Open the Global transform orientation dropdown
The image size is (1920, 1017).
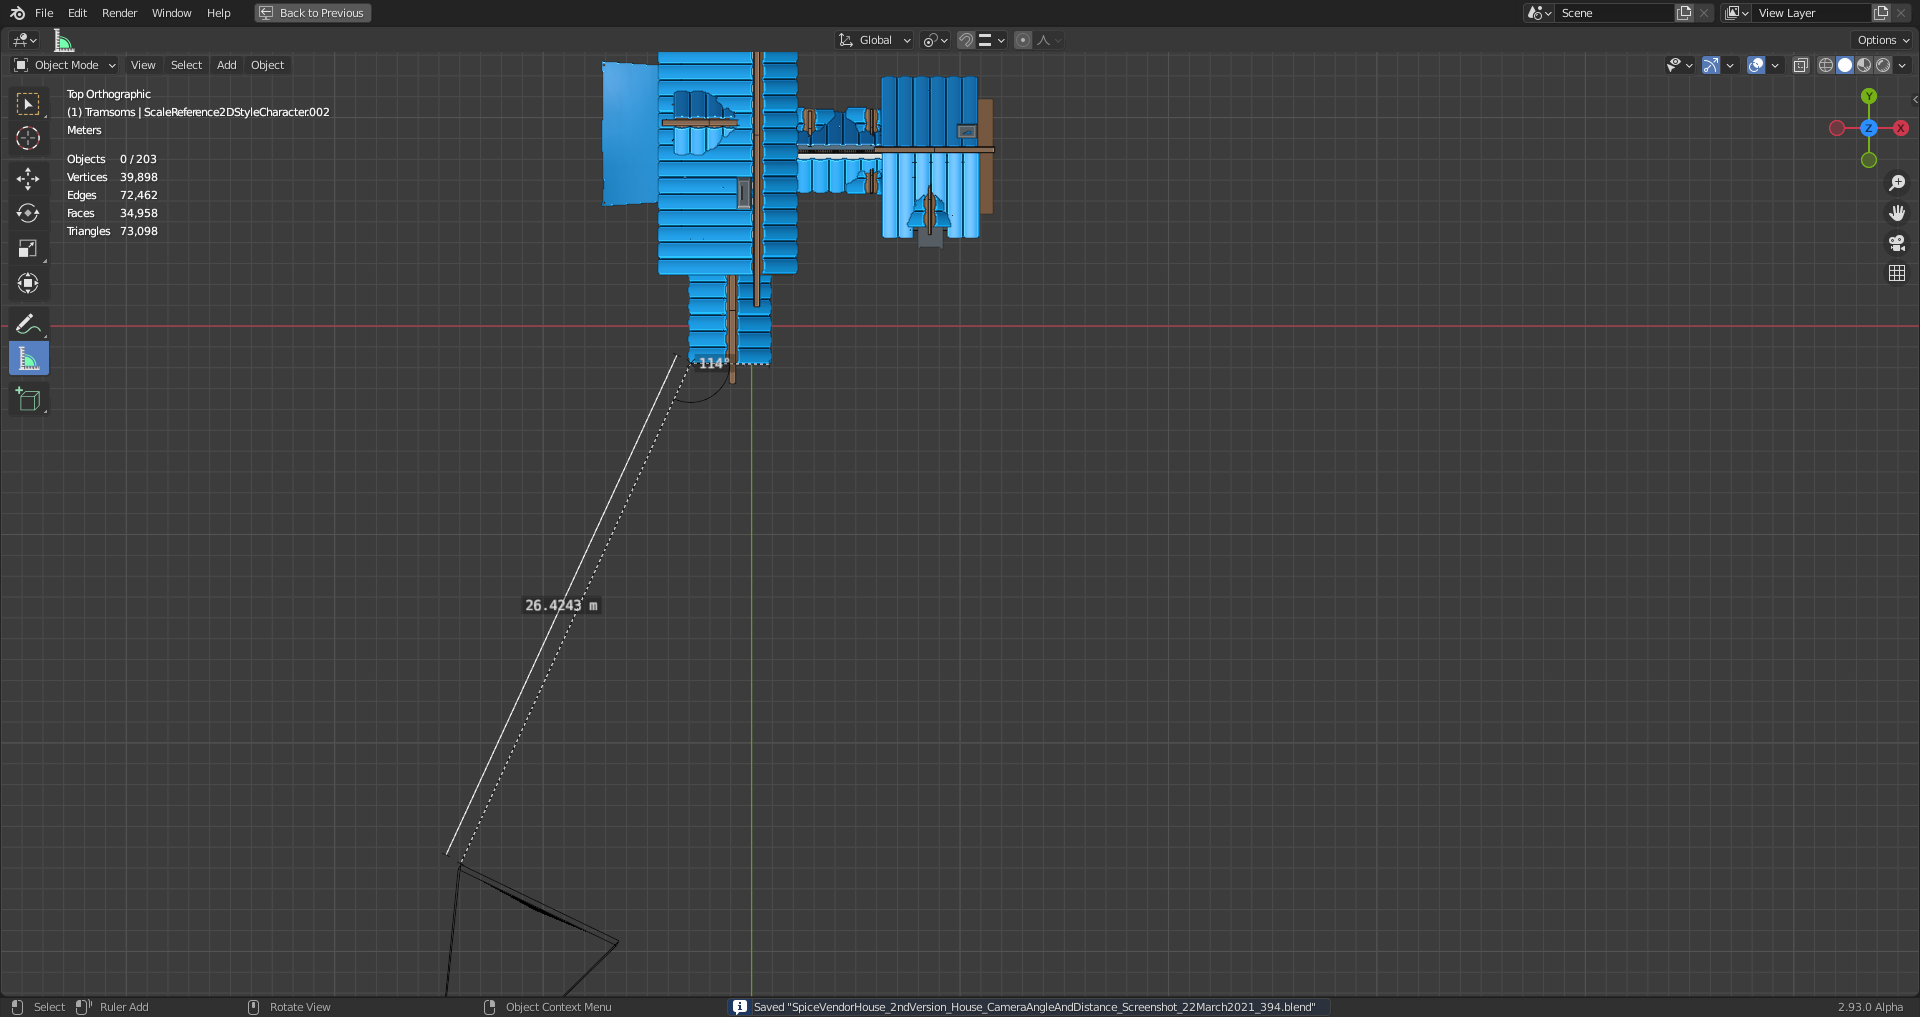pyautogui.click(x=875, y=40)
